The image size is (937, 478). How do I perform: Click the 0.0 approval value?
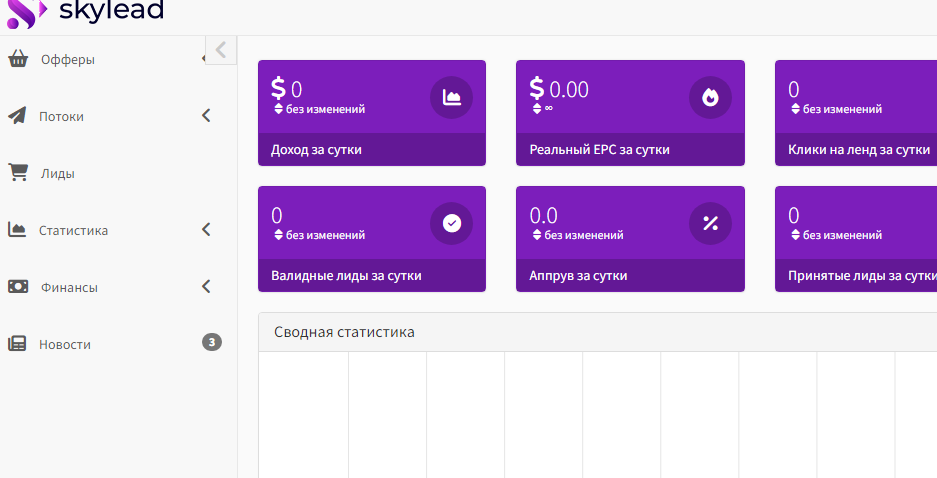click(544, 216)
